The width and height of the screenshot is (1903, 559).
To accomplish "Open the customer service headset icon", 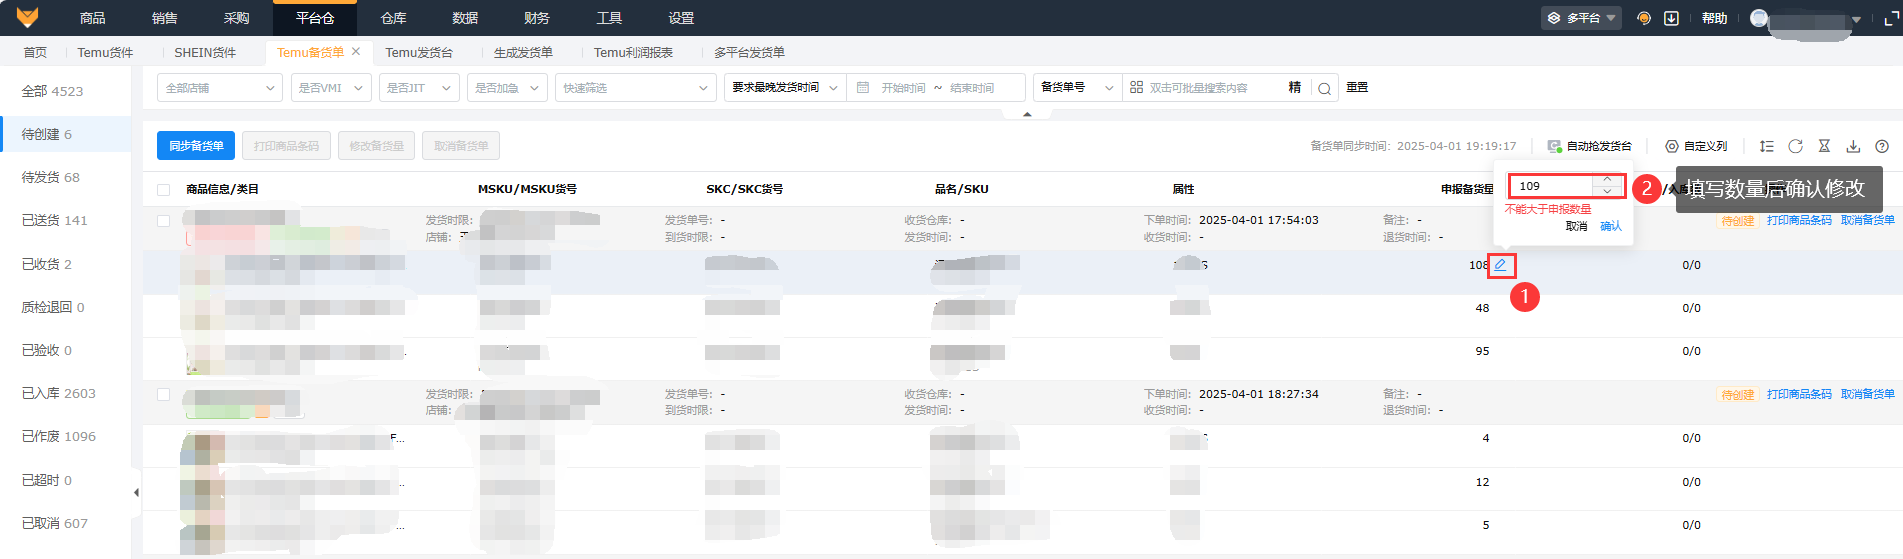I will click(1644, 18).
